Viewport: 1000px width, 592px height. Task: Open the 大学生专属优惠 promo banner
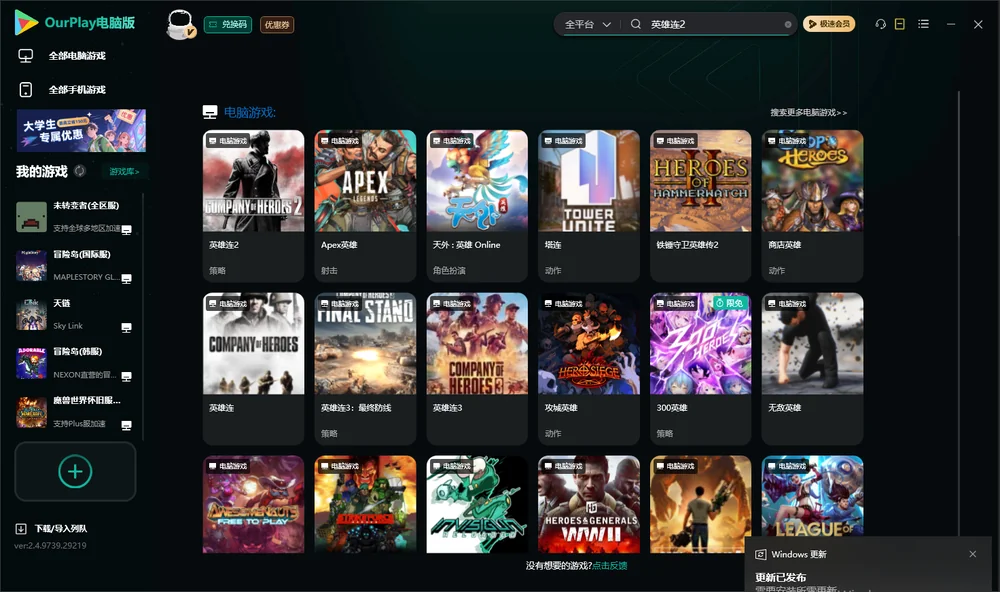pos(82,131)
